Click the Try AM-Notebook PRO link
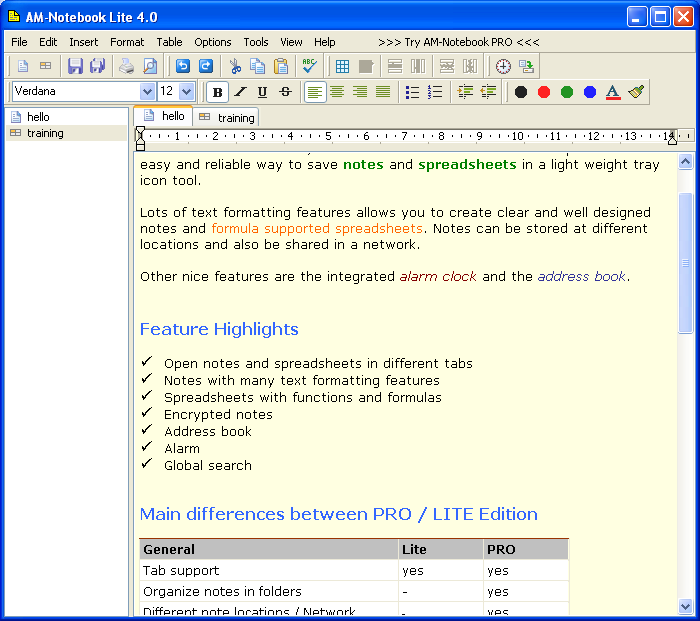The width and height of the screenshot is (700, 621). [x=459, y=42]
